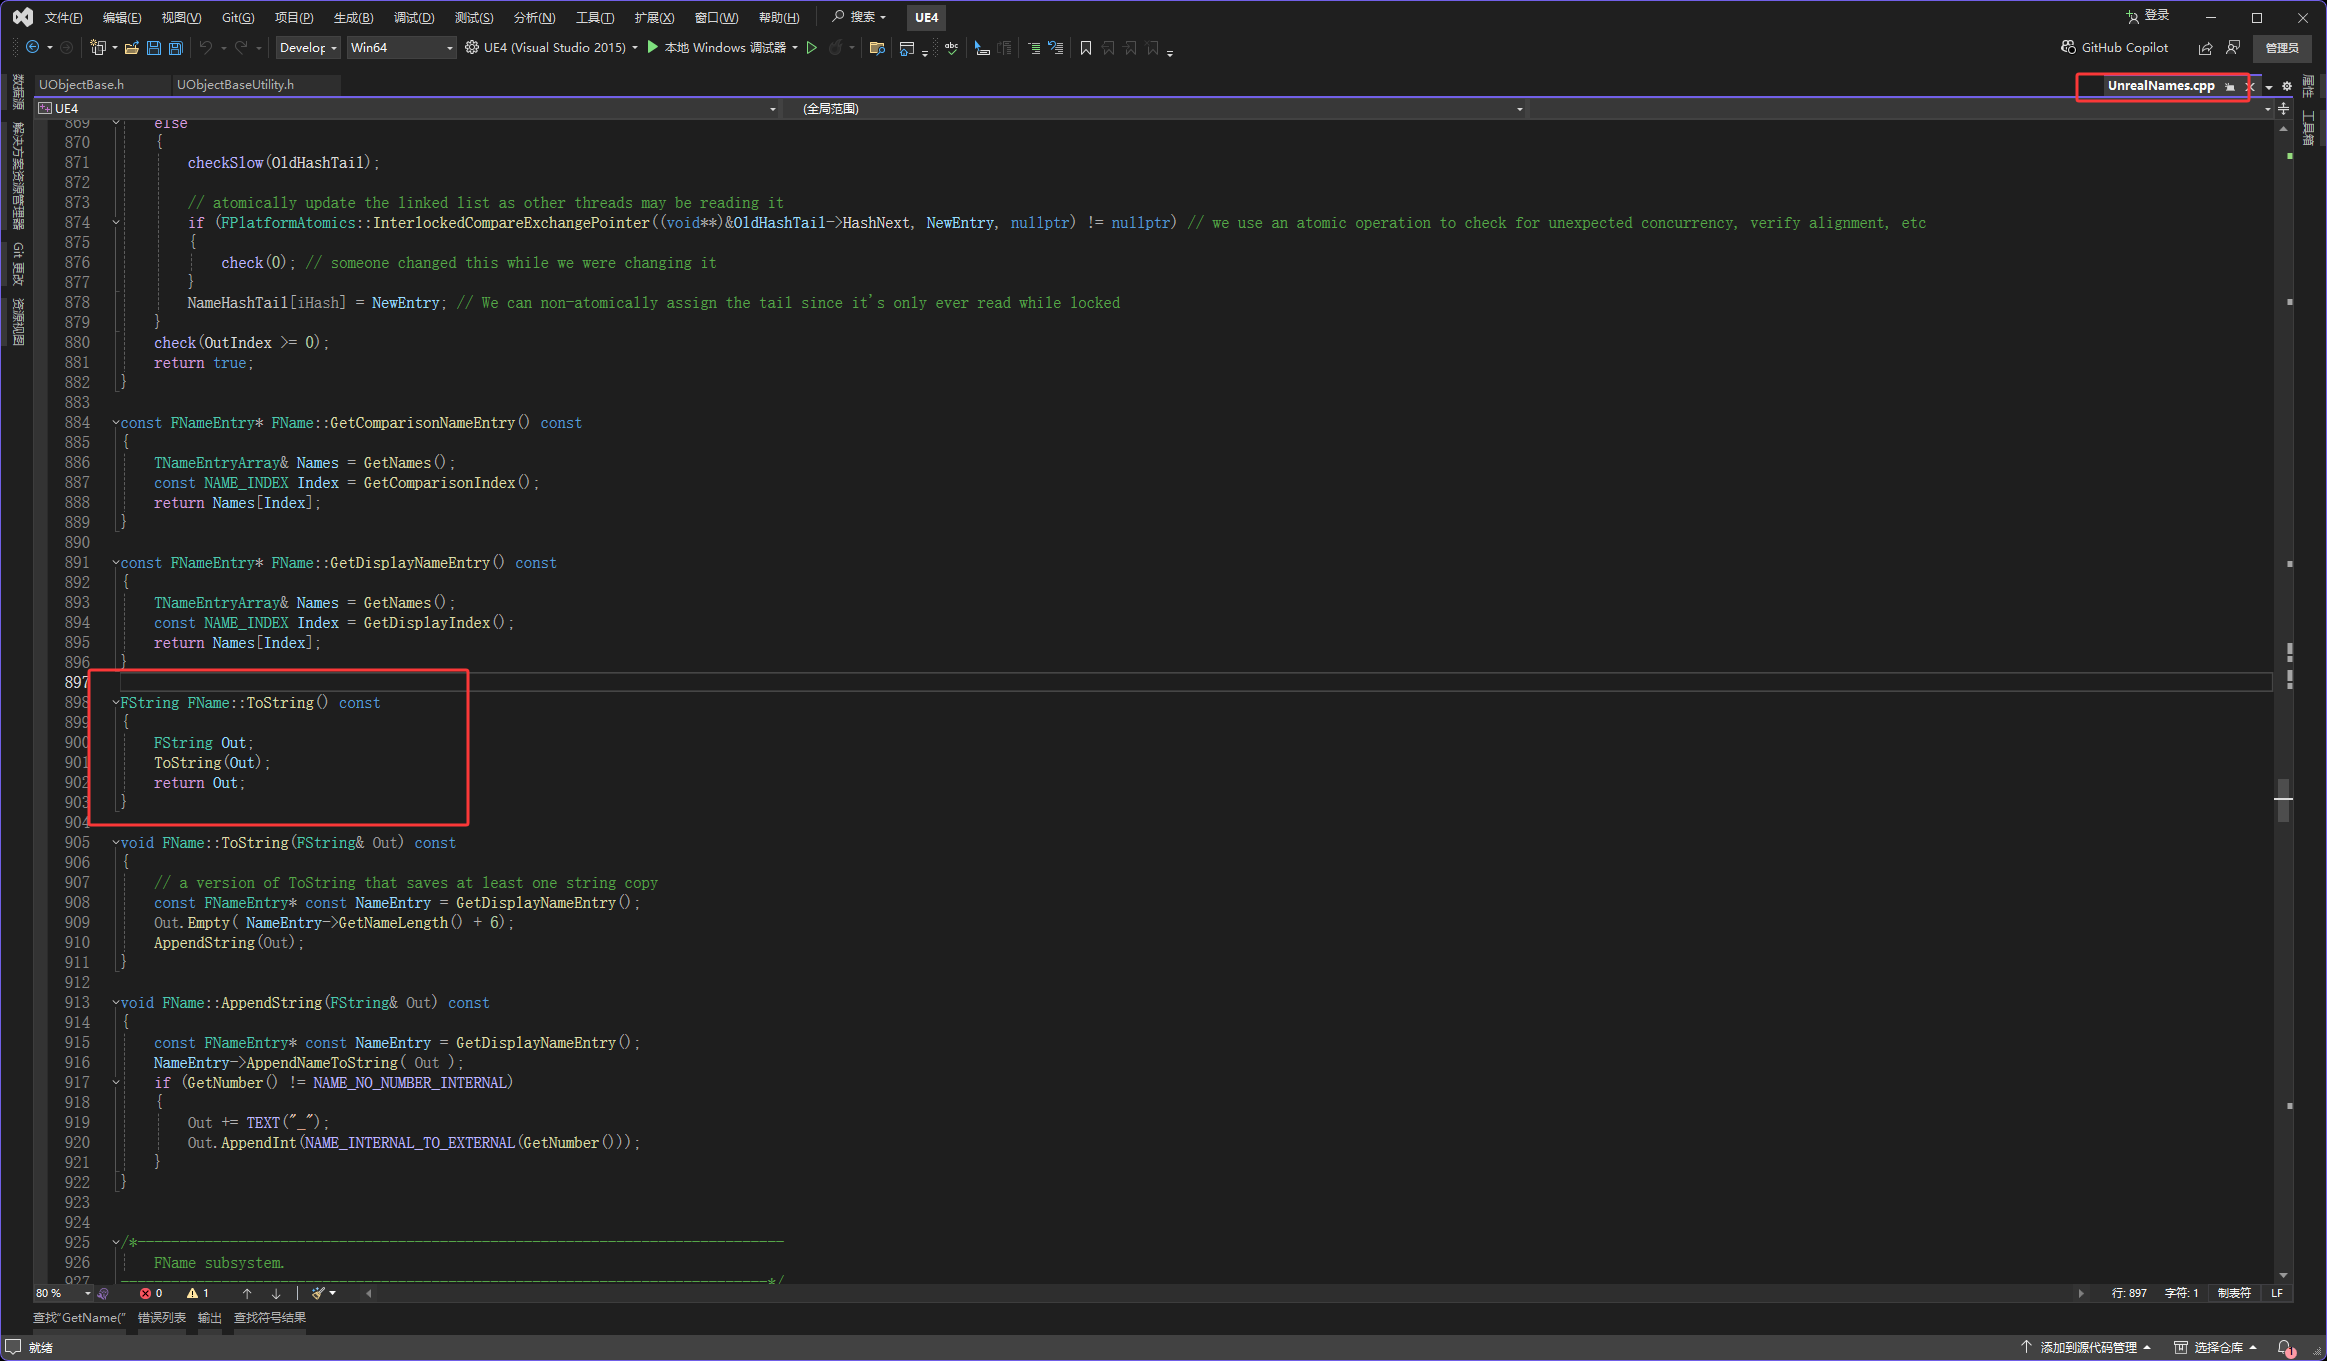The height and width of the screenshot is (1361, 2327).
Task: Click the Open File folder icon
Action: coord(131,48)
